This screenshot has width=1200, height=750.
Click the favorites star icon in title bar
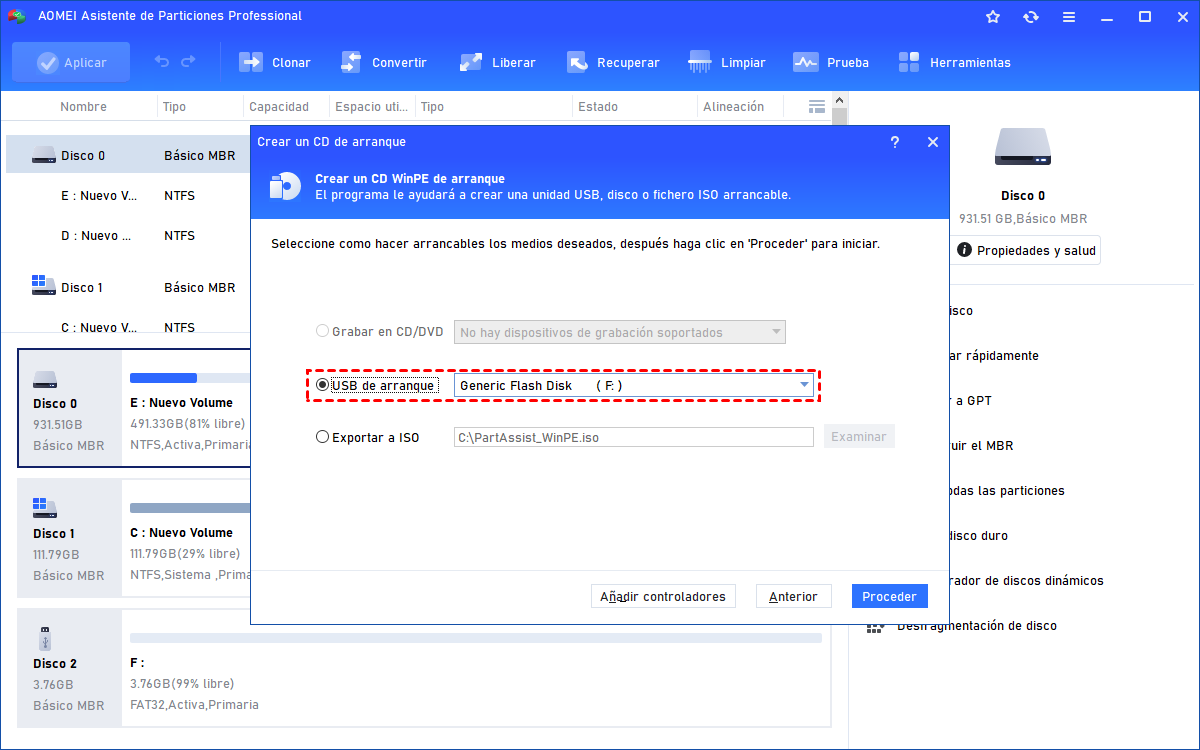click(x=992, y=16)
